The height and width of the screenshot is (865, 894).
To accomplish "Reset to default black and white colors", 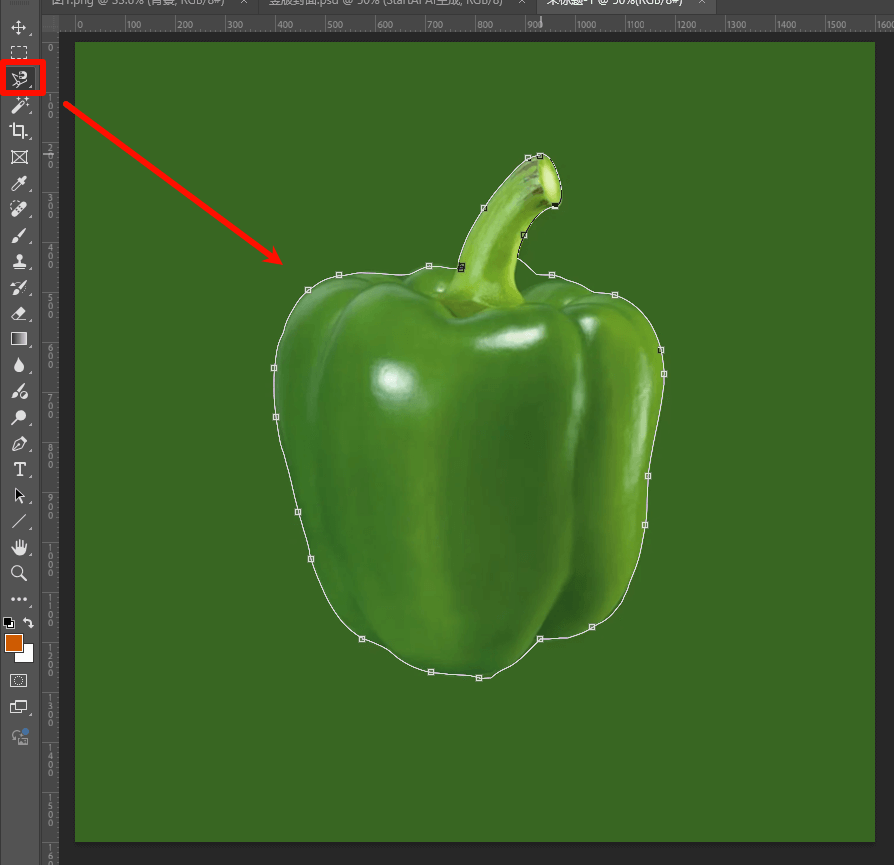I will 9,622.
